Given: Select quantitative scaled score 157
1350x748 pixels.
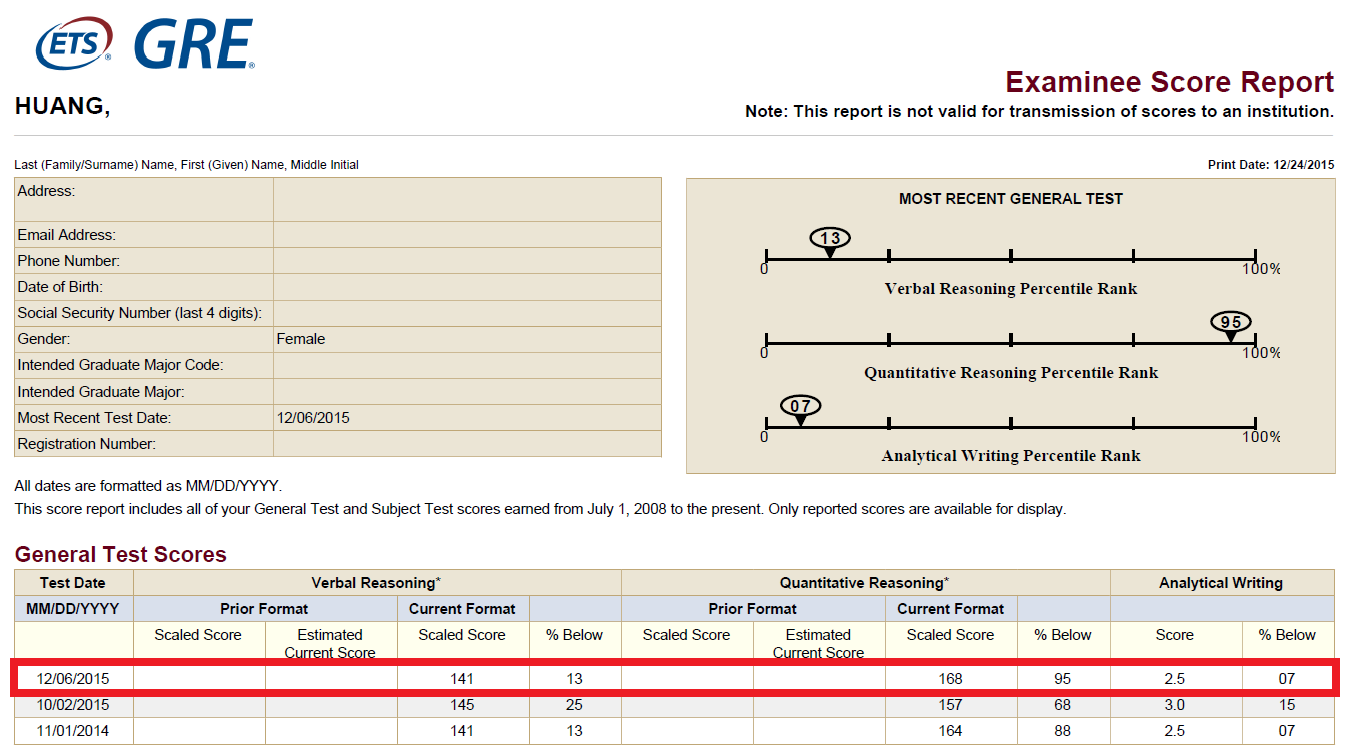Looking at the screenshot, I should tap(950, 705).
